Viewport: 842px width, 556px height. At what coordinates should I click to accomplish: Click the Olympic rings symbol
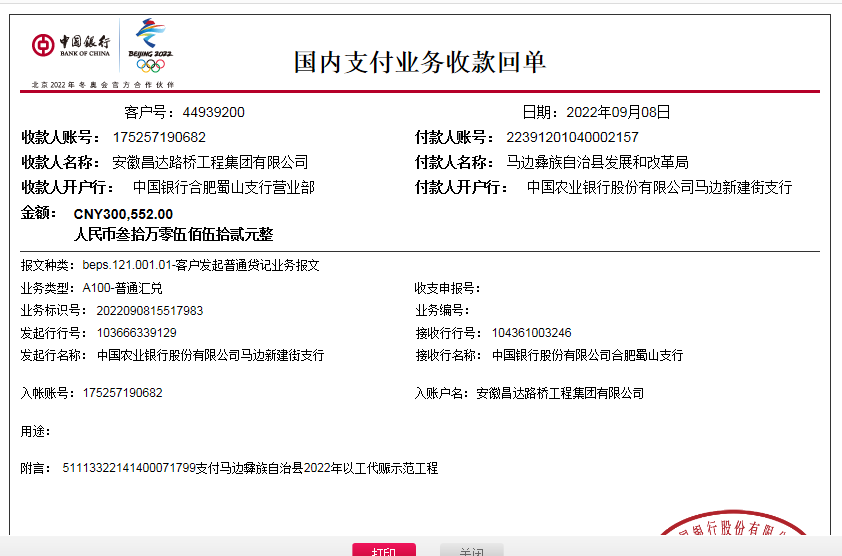pyautogui.click(x=150, y=66)
